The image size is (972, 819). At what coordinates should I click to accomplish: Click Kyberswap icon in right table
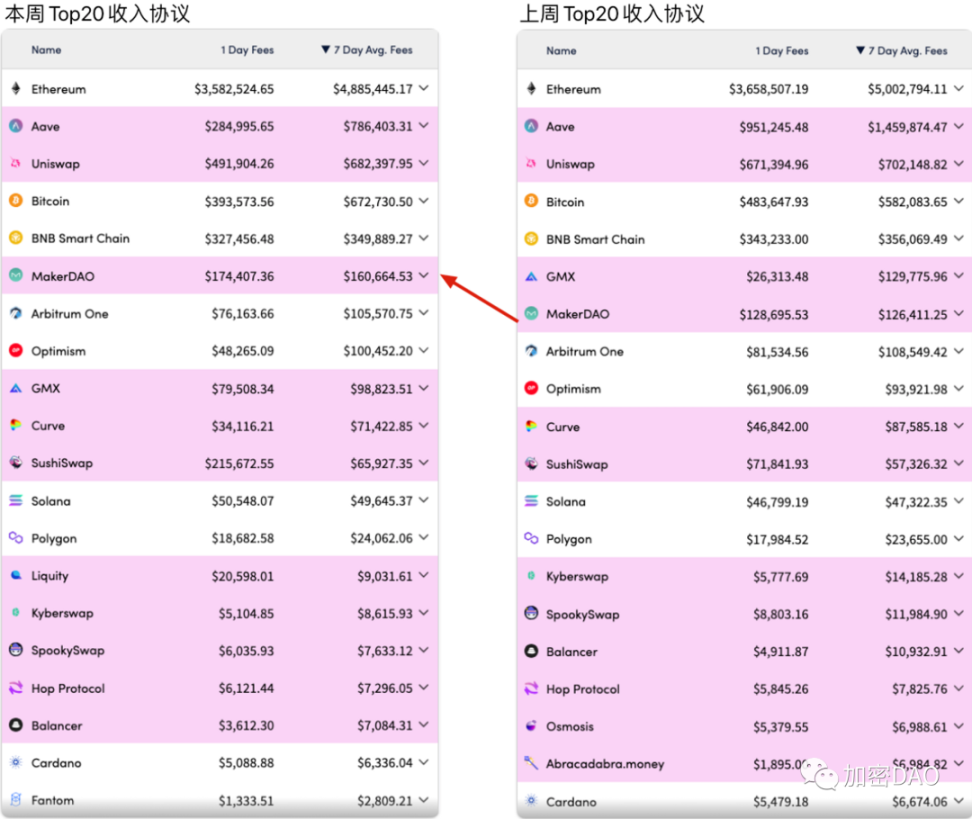click(531, 576)
